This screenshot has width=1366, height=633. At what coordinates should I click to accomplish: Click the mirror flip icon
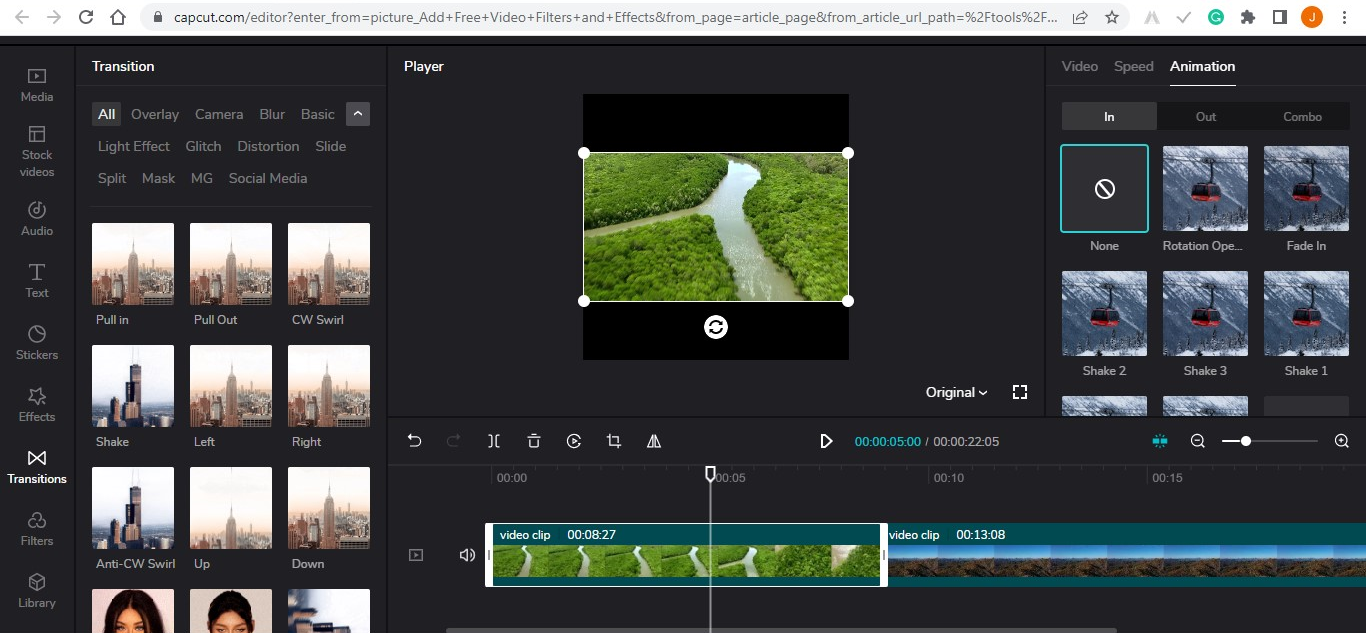coord(654,441)
